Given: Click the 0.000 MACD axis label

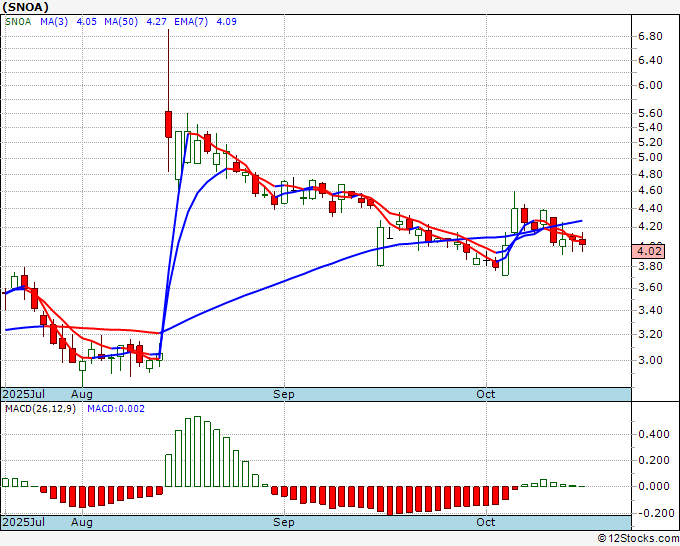Looking at the screenshot, I should pyautogui.click(x=654, y=487).
